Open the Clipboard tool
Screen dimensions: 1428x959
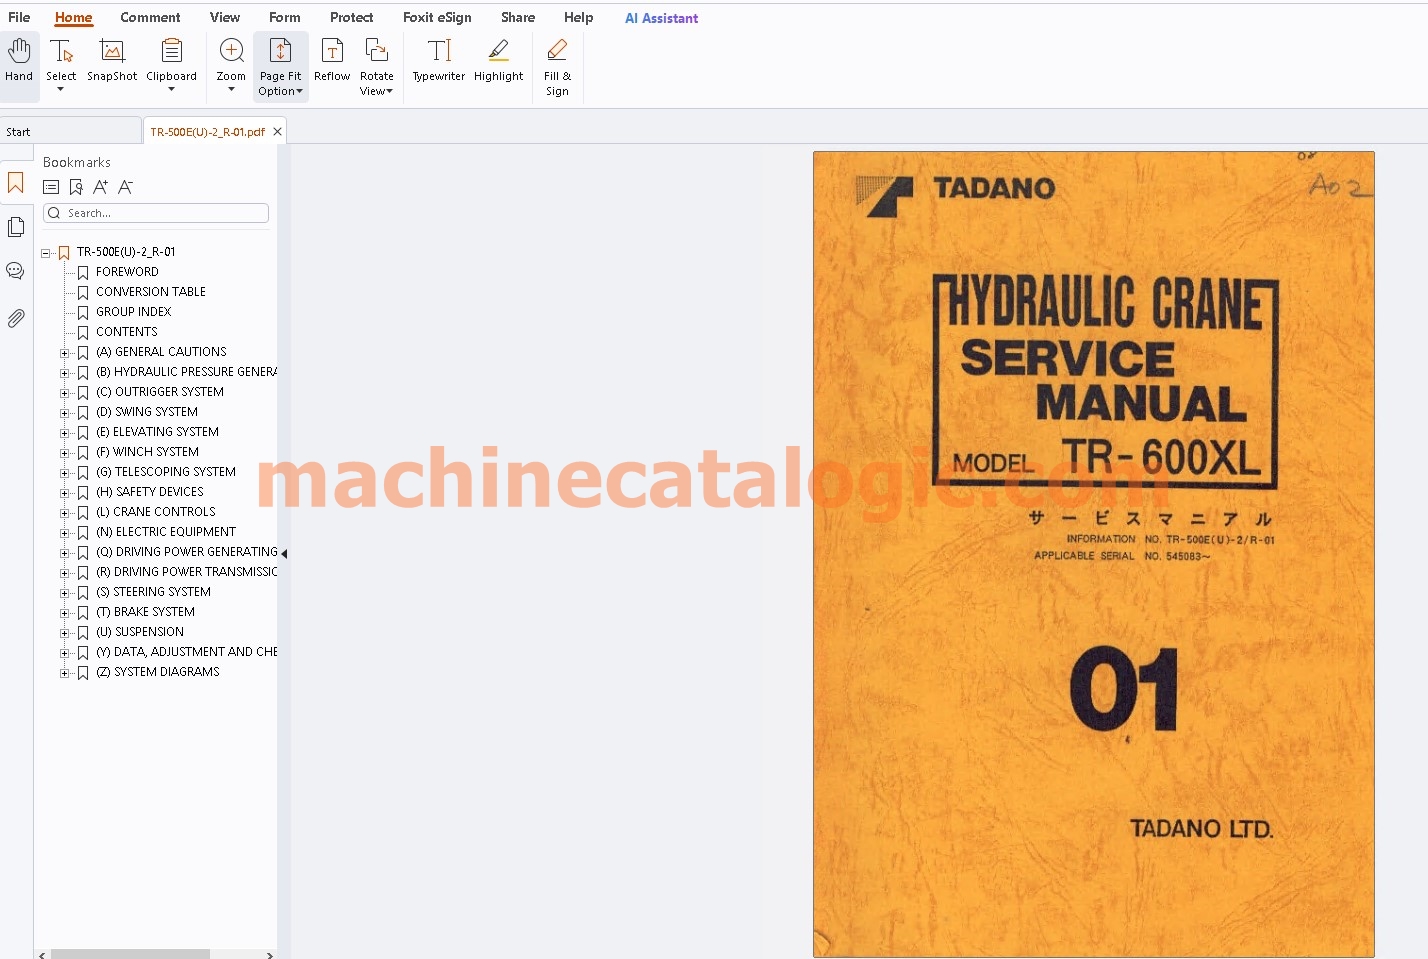(x=171, y=59)
